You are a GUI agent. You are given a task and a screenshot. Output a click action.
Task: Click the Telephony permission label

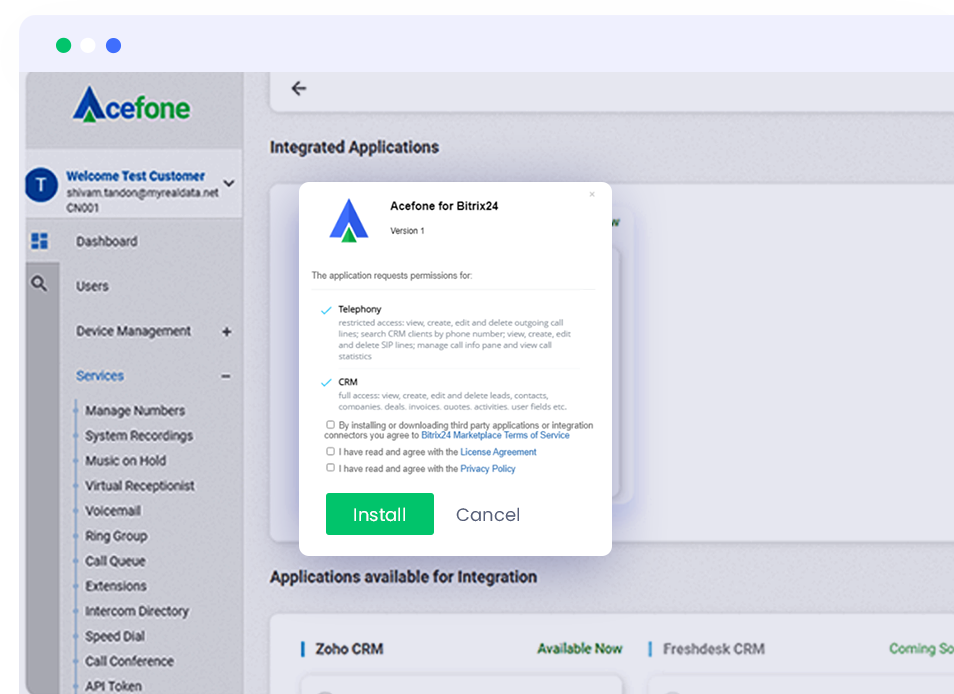[360, 309]
